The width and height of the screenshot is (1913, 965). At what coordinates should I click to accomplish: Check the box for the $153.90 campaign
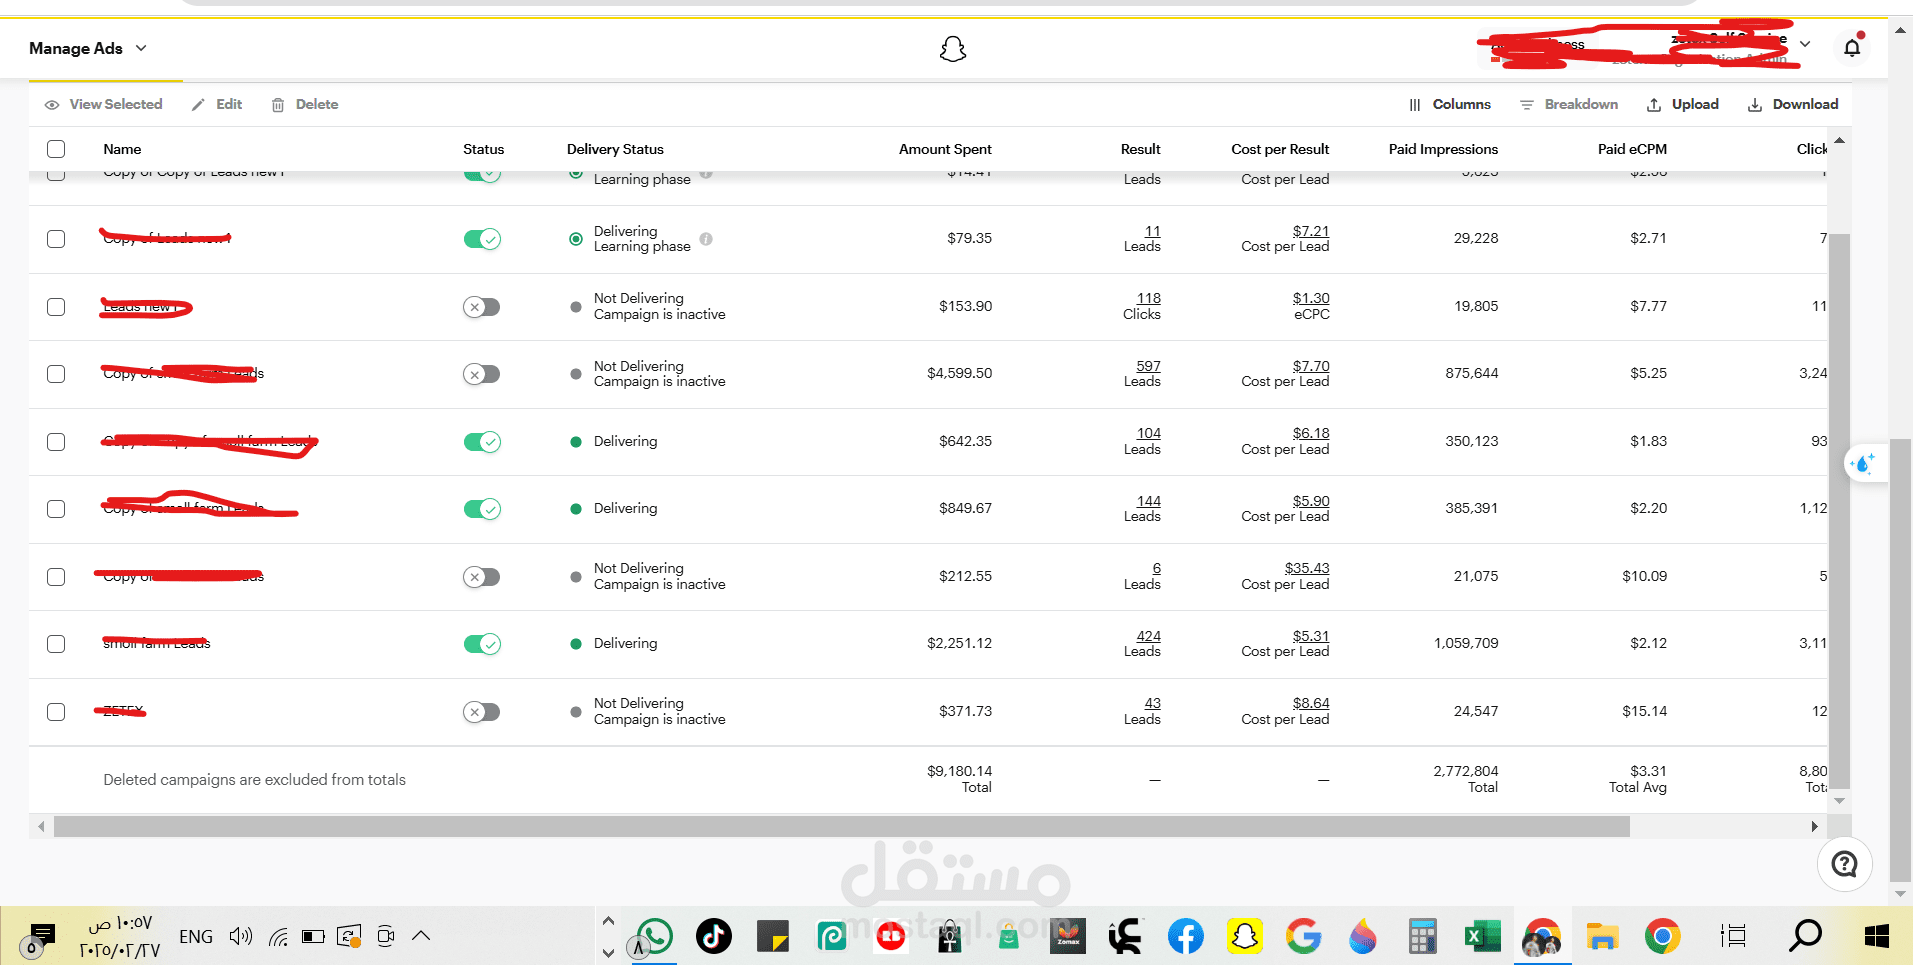tap(56, 307)
